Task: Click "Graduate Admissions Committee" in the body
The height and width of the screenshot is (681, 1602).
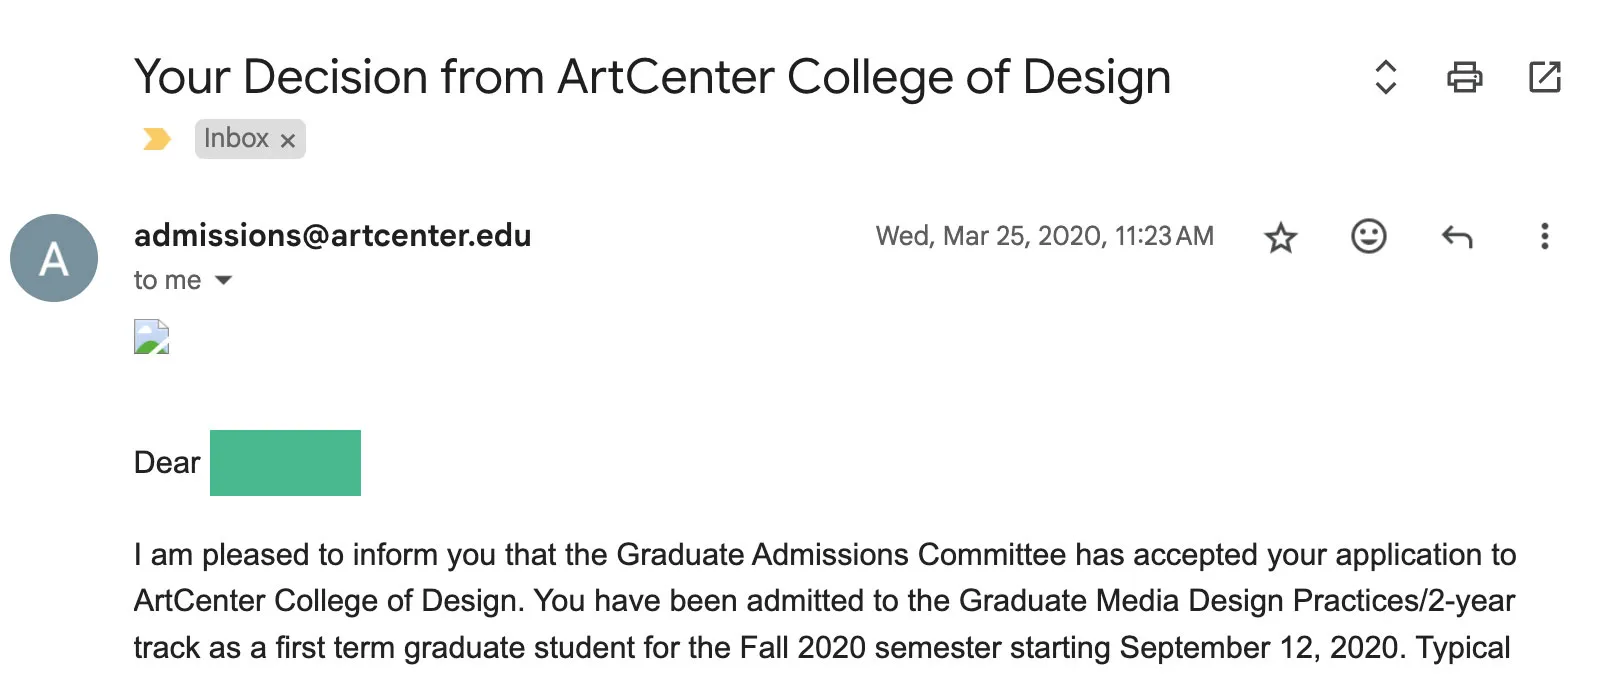Action: (x=840, y=555)
